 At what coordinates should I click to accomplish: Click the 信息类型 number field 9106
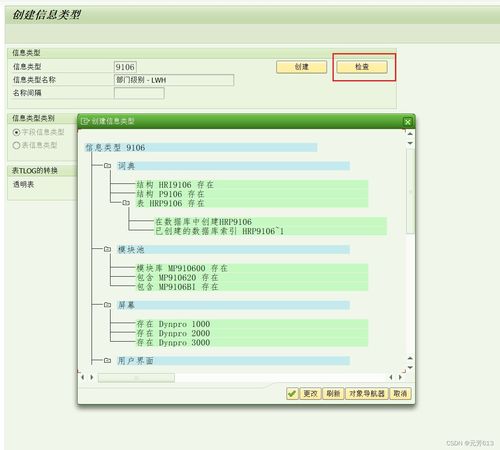point(125,67)
